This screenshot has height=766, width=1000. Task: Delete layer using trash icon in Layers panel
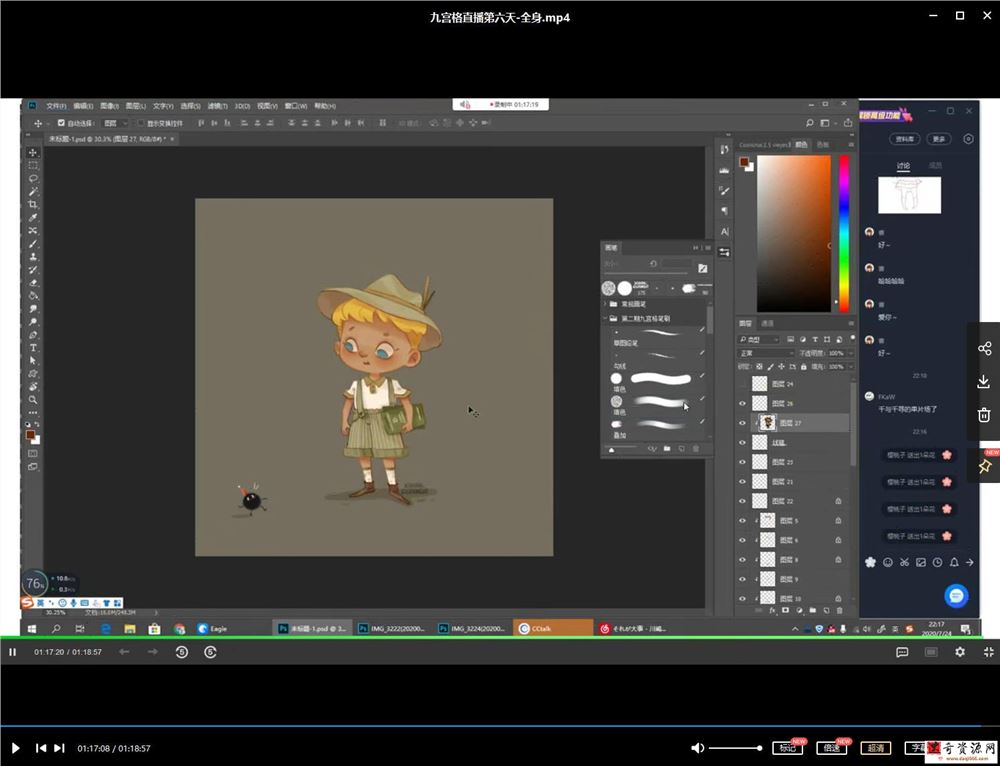click(x=840, y=610)
